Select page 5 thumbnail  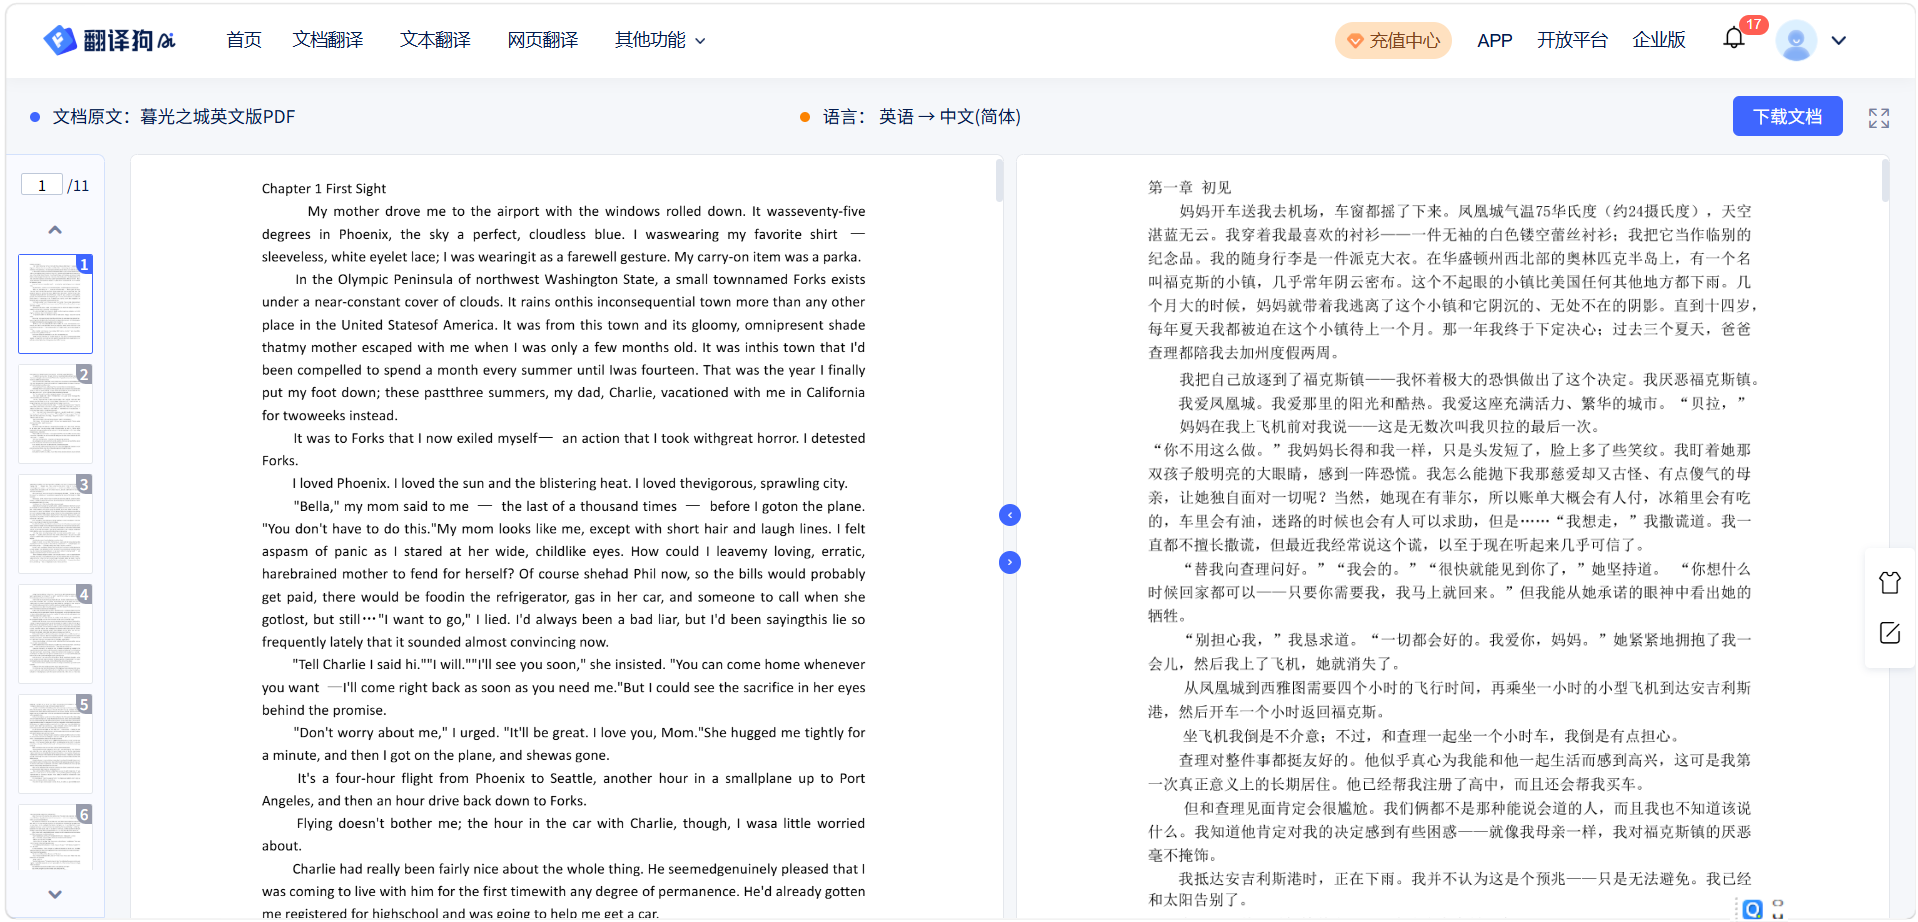point(55,744)
